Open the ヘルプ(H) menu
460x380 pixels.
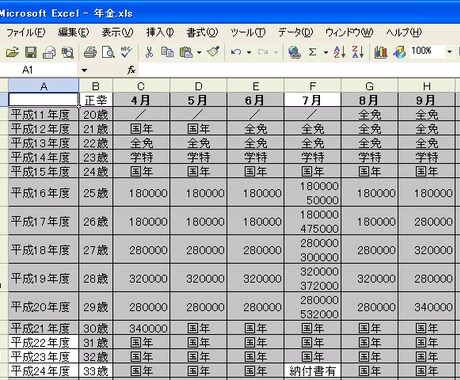pos(404,32)
